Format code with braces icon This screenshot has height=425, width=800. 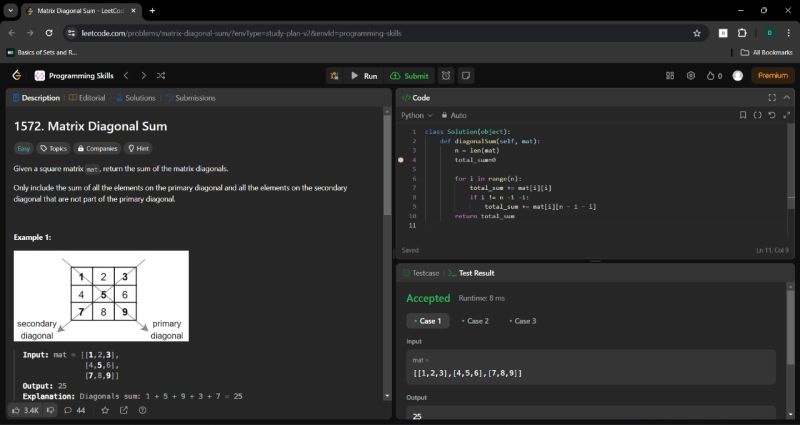[x=758, y=115]
